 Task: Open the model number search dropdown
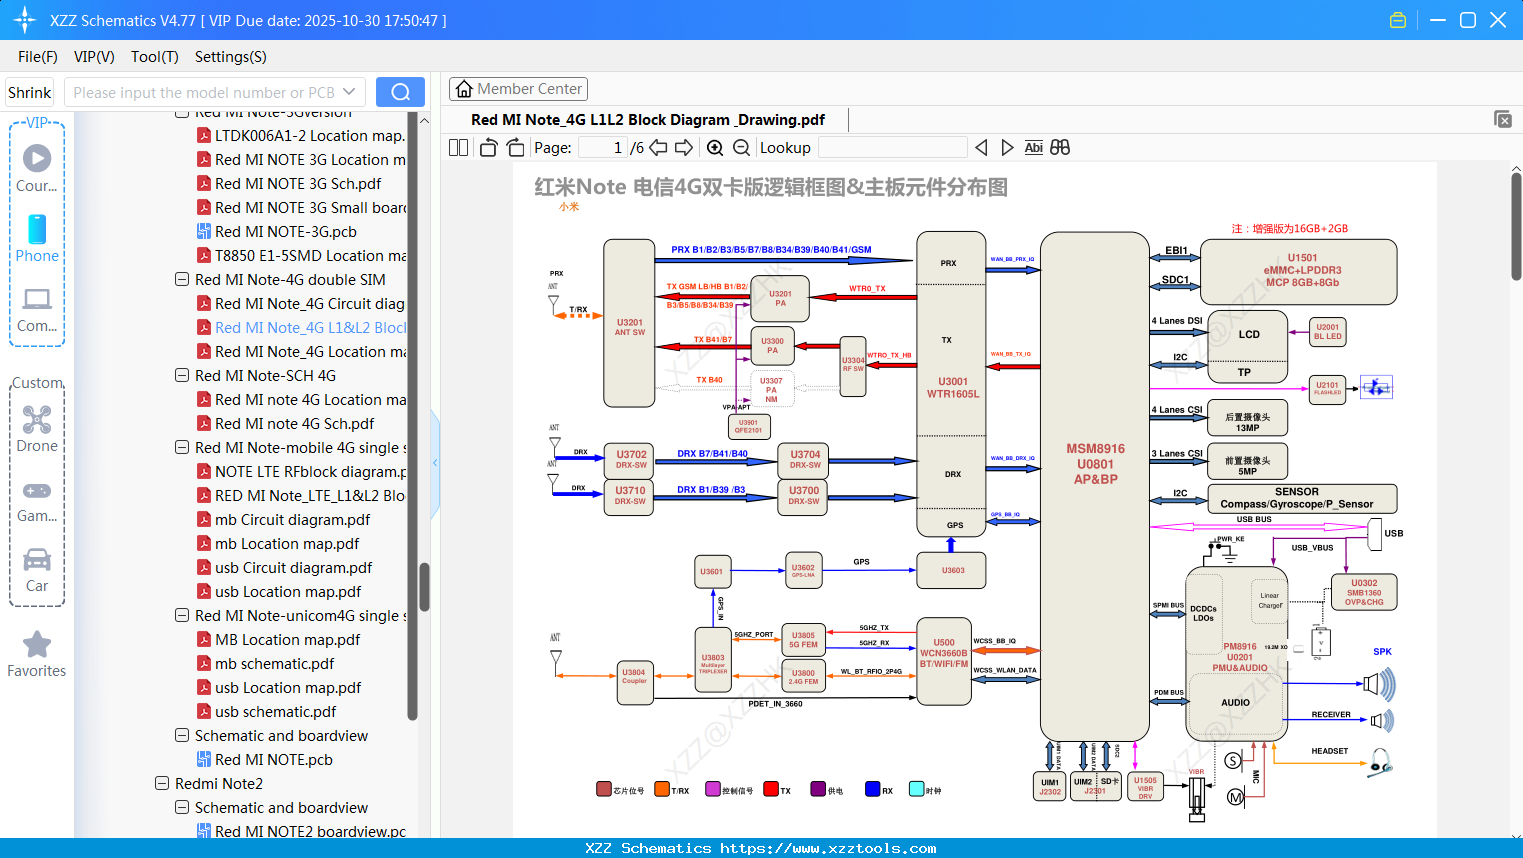tap(351, 91)
